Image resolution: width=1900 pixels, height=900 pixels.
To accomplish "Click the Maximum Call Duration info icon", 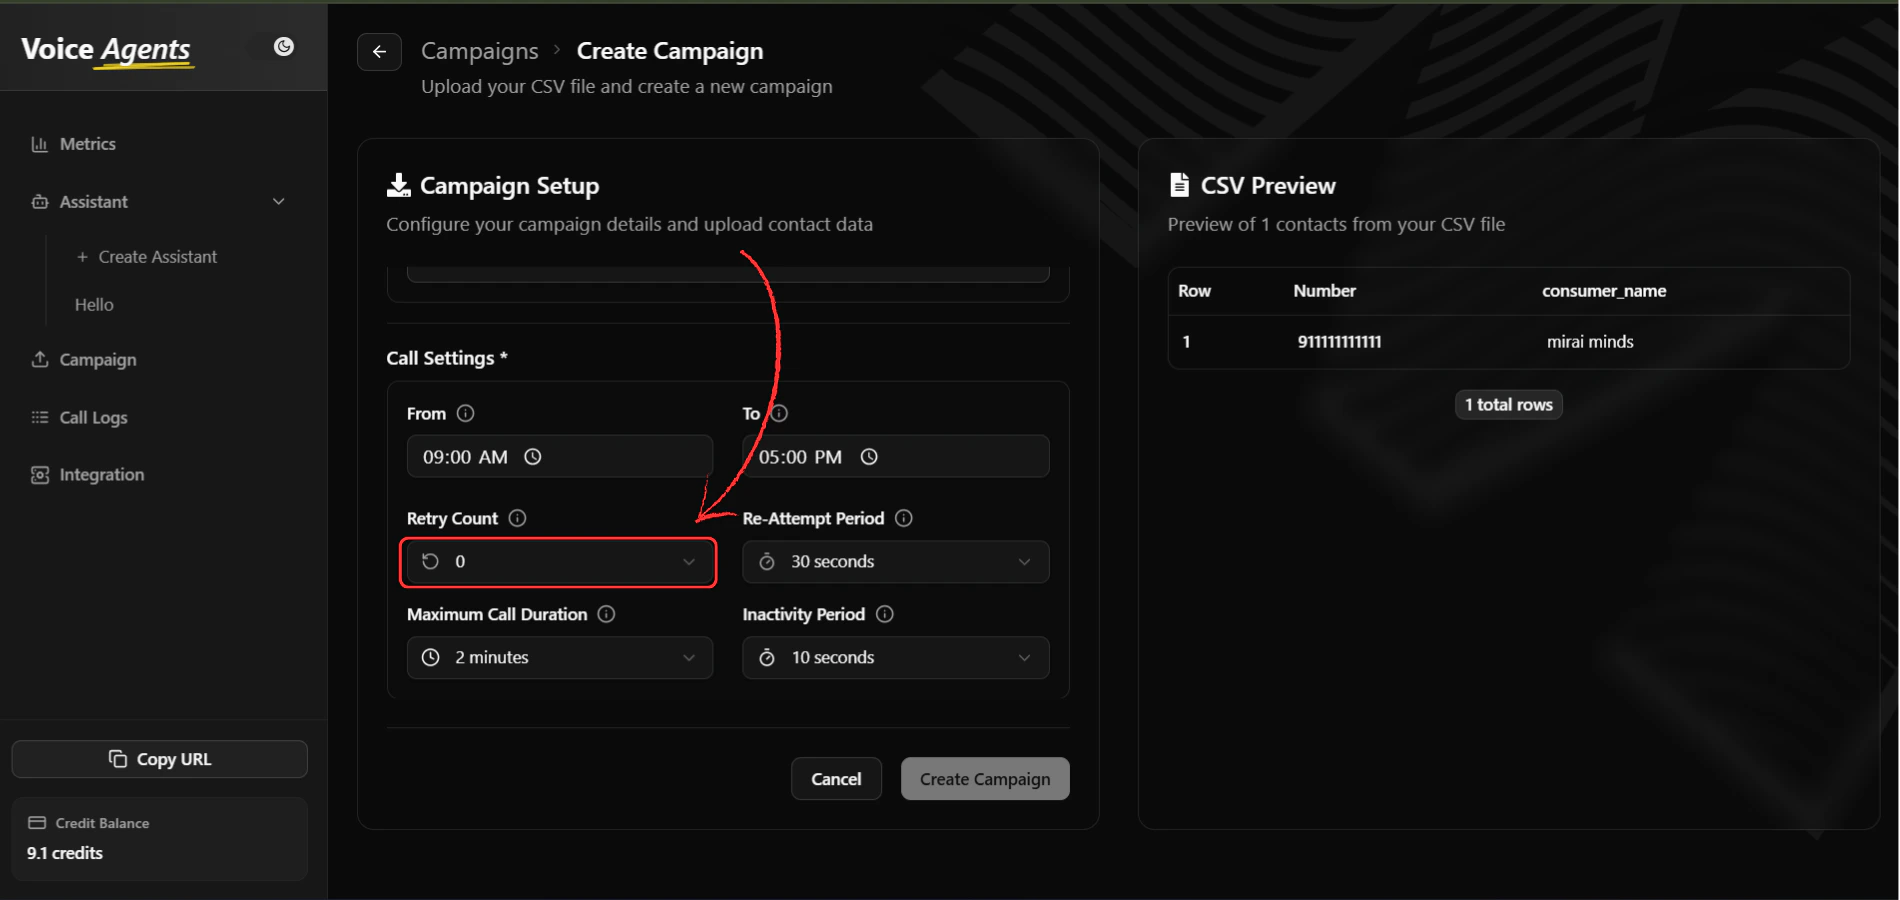I will 607,614.
